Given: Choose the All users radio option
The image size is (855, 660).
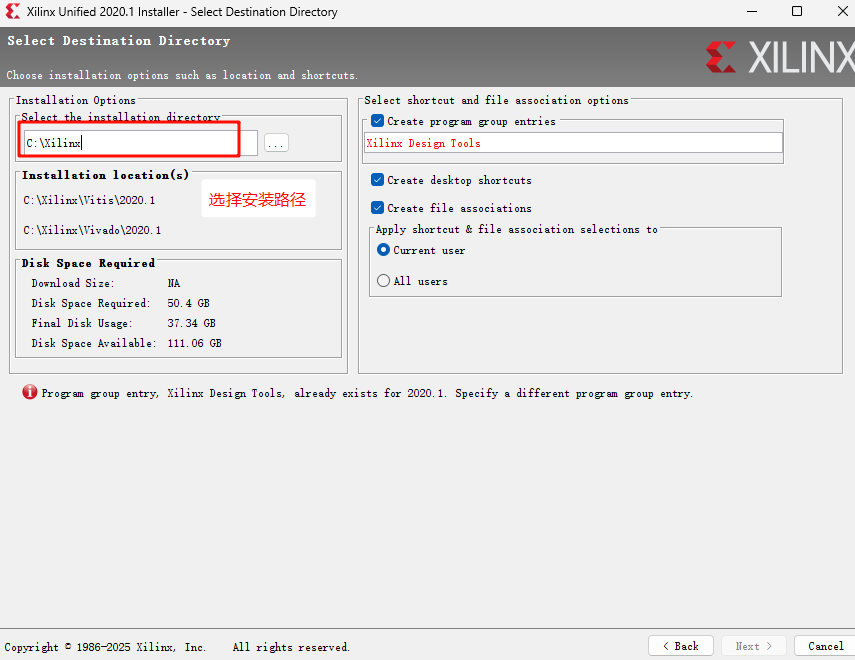Looking at the screenshot, I should click(383, 281).
